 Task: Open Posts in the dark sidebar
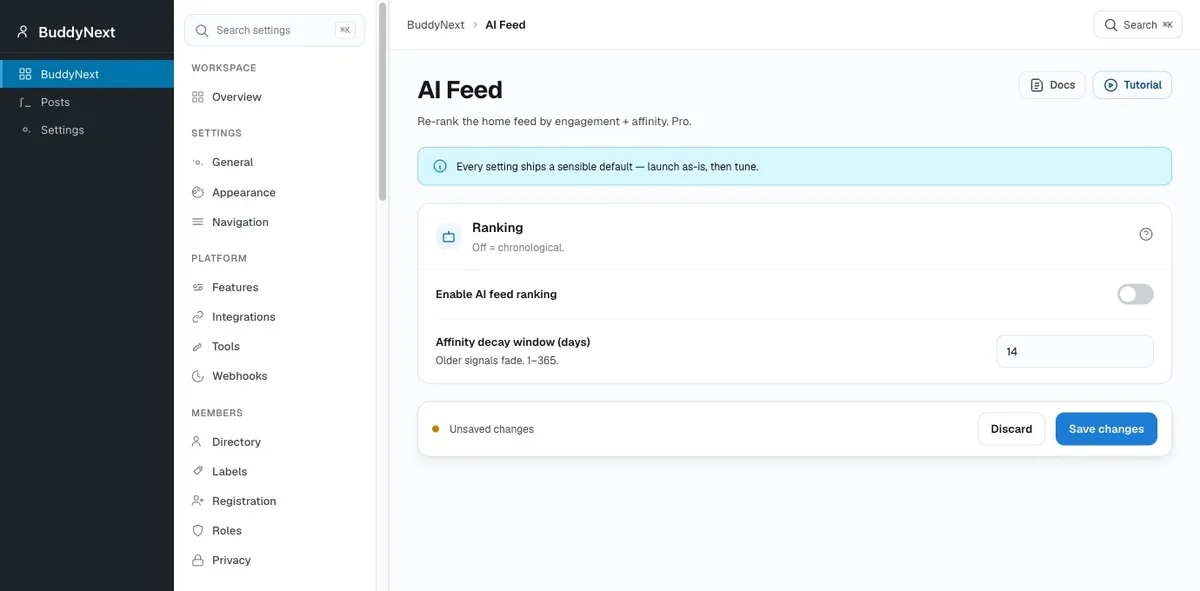(x=87, y=102)
